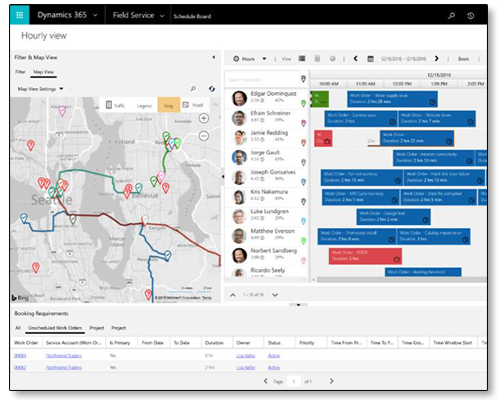Sort by the Priority column header
The image size is (500, 400).
pyautogui.click(x=307, y=343)
